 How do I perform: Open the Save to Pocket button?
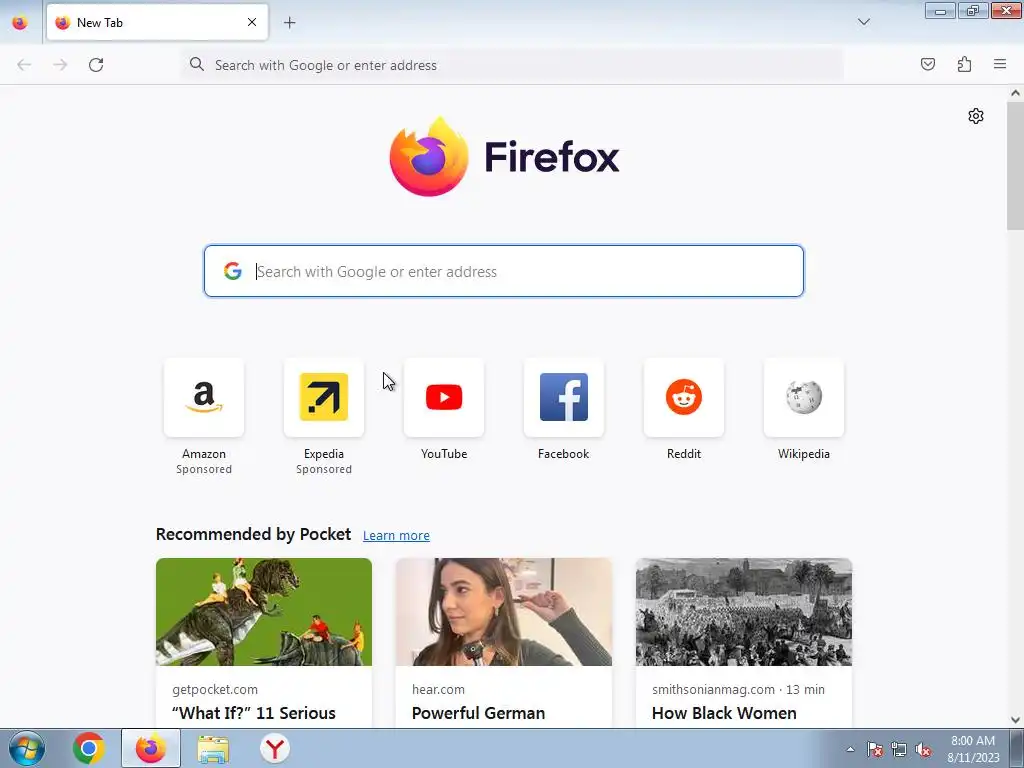(x=928, y=64)
